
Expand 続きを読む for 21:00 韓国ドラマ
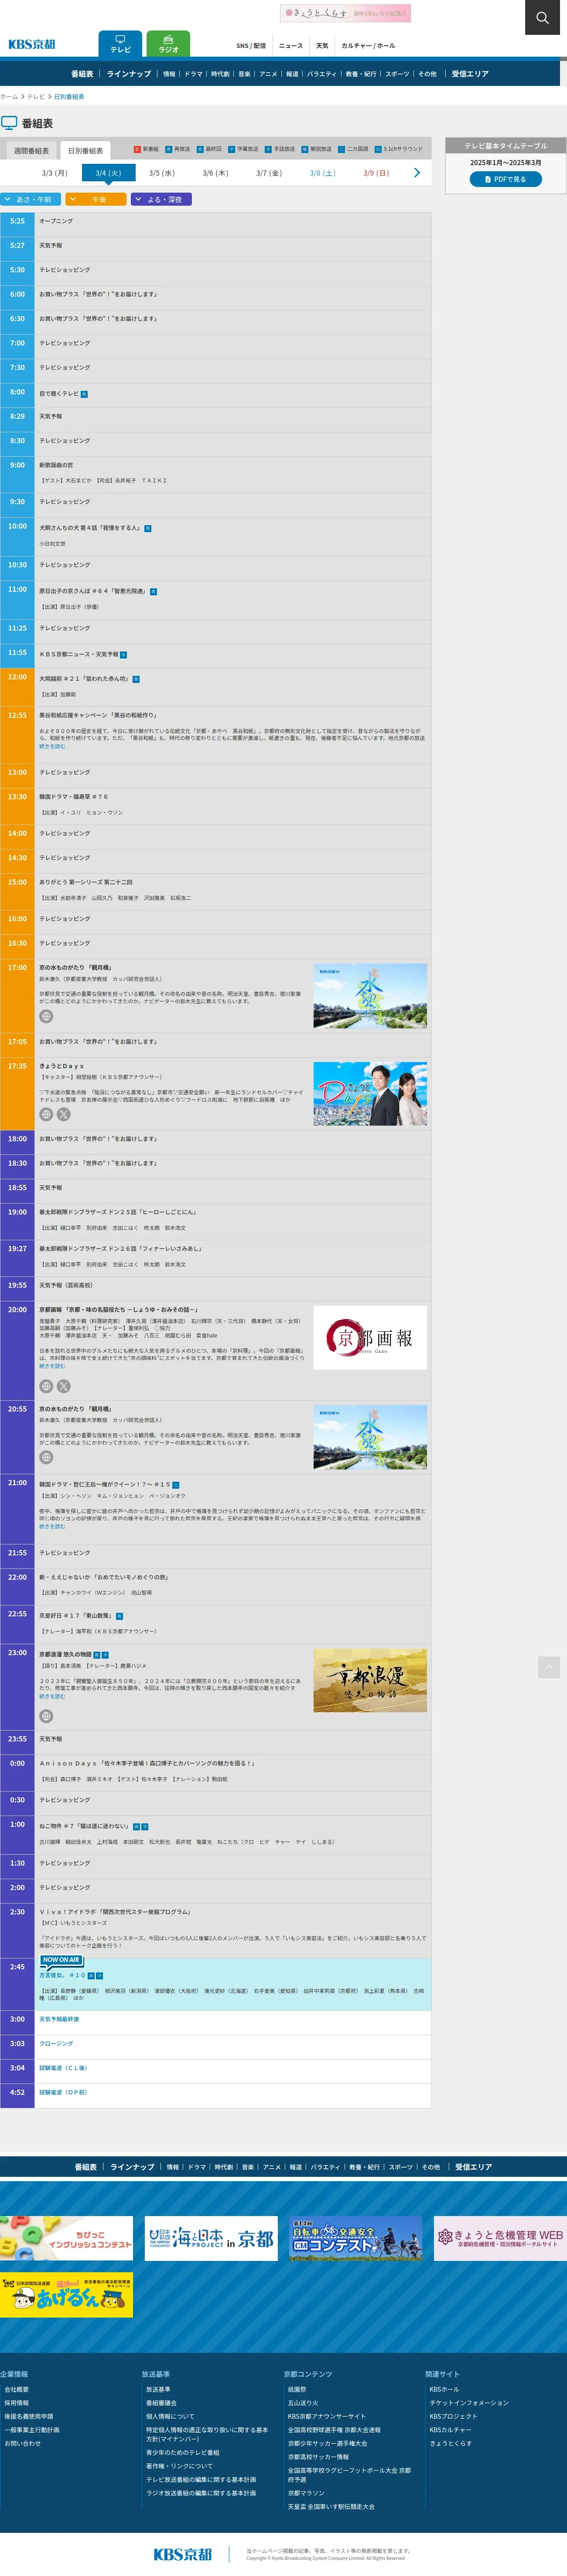point(52,1526)
